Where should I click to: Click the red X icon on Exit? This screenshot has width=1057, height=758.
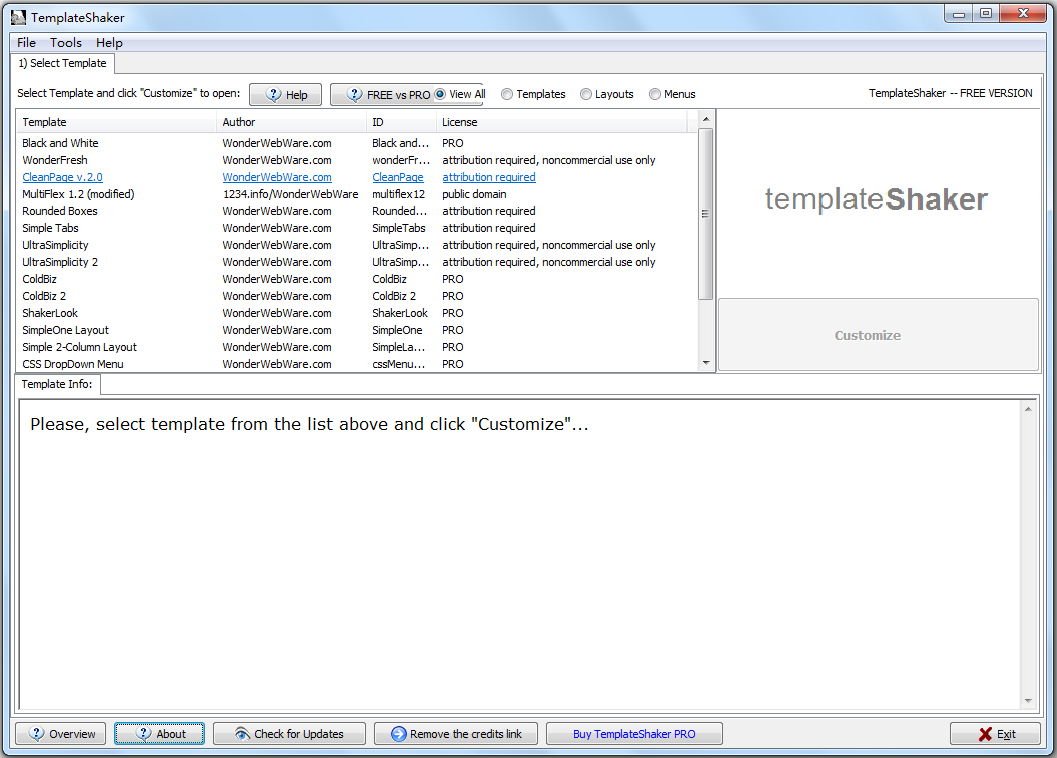point(986,734)
